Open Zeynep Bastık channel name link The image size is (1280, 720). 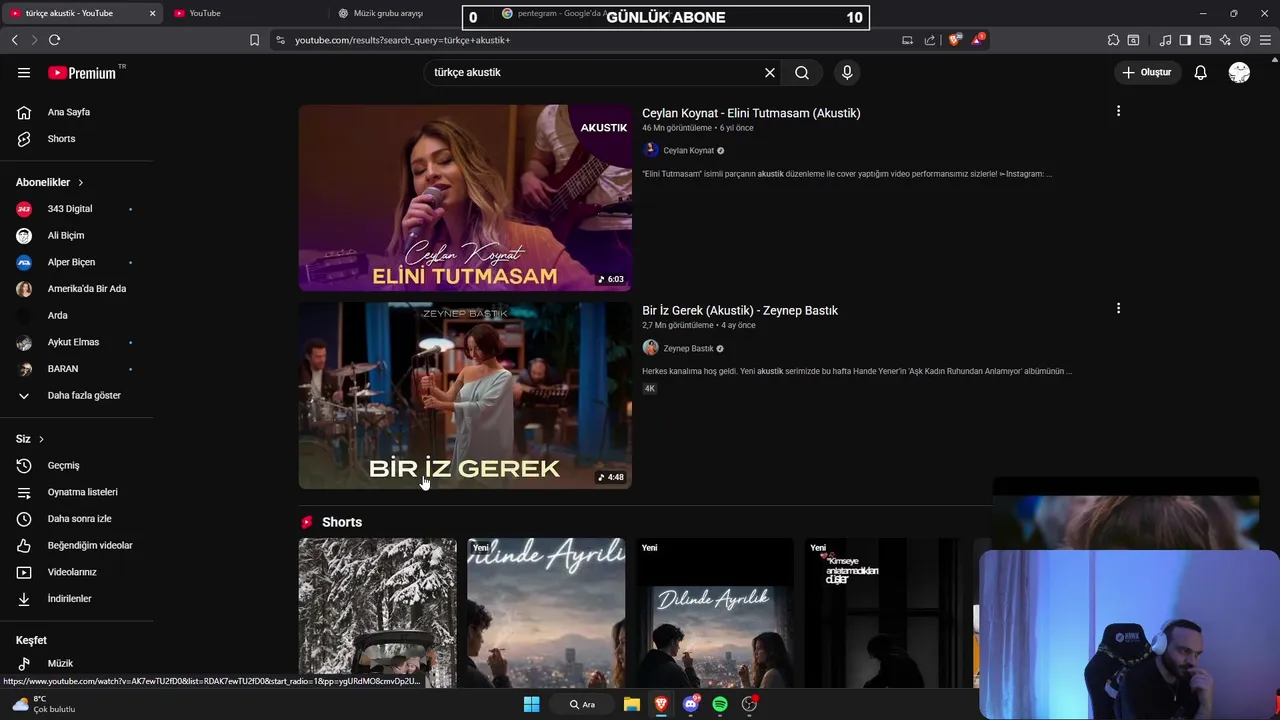point(688,349)
